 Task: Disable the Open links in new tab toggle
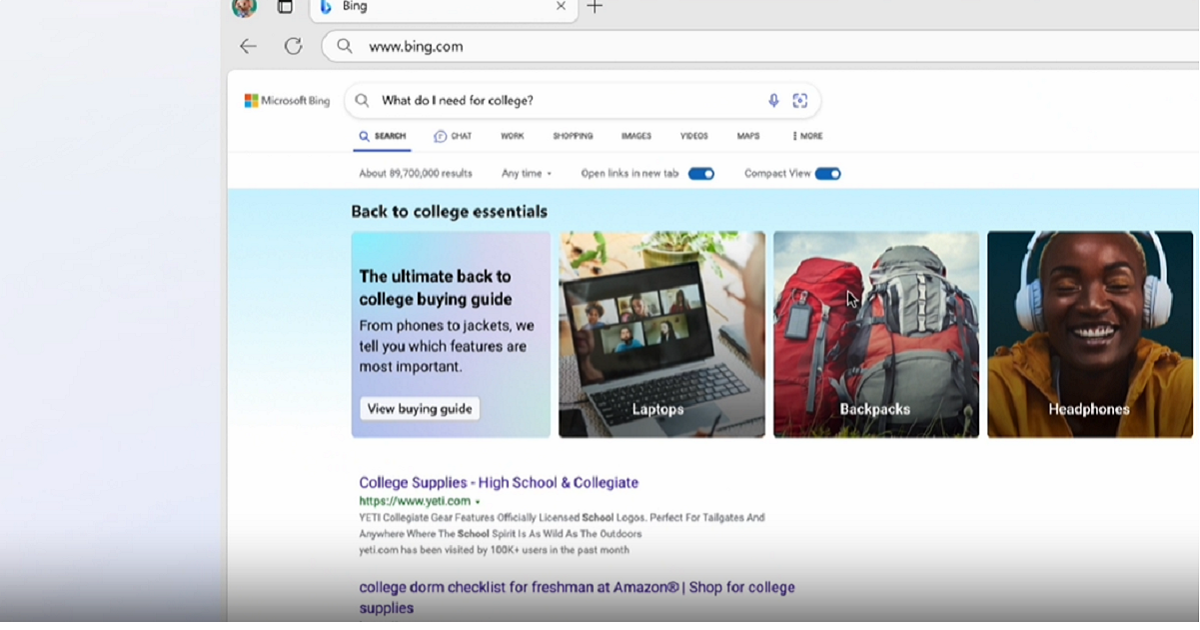[x=701, y=173]
